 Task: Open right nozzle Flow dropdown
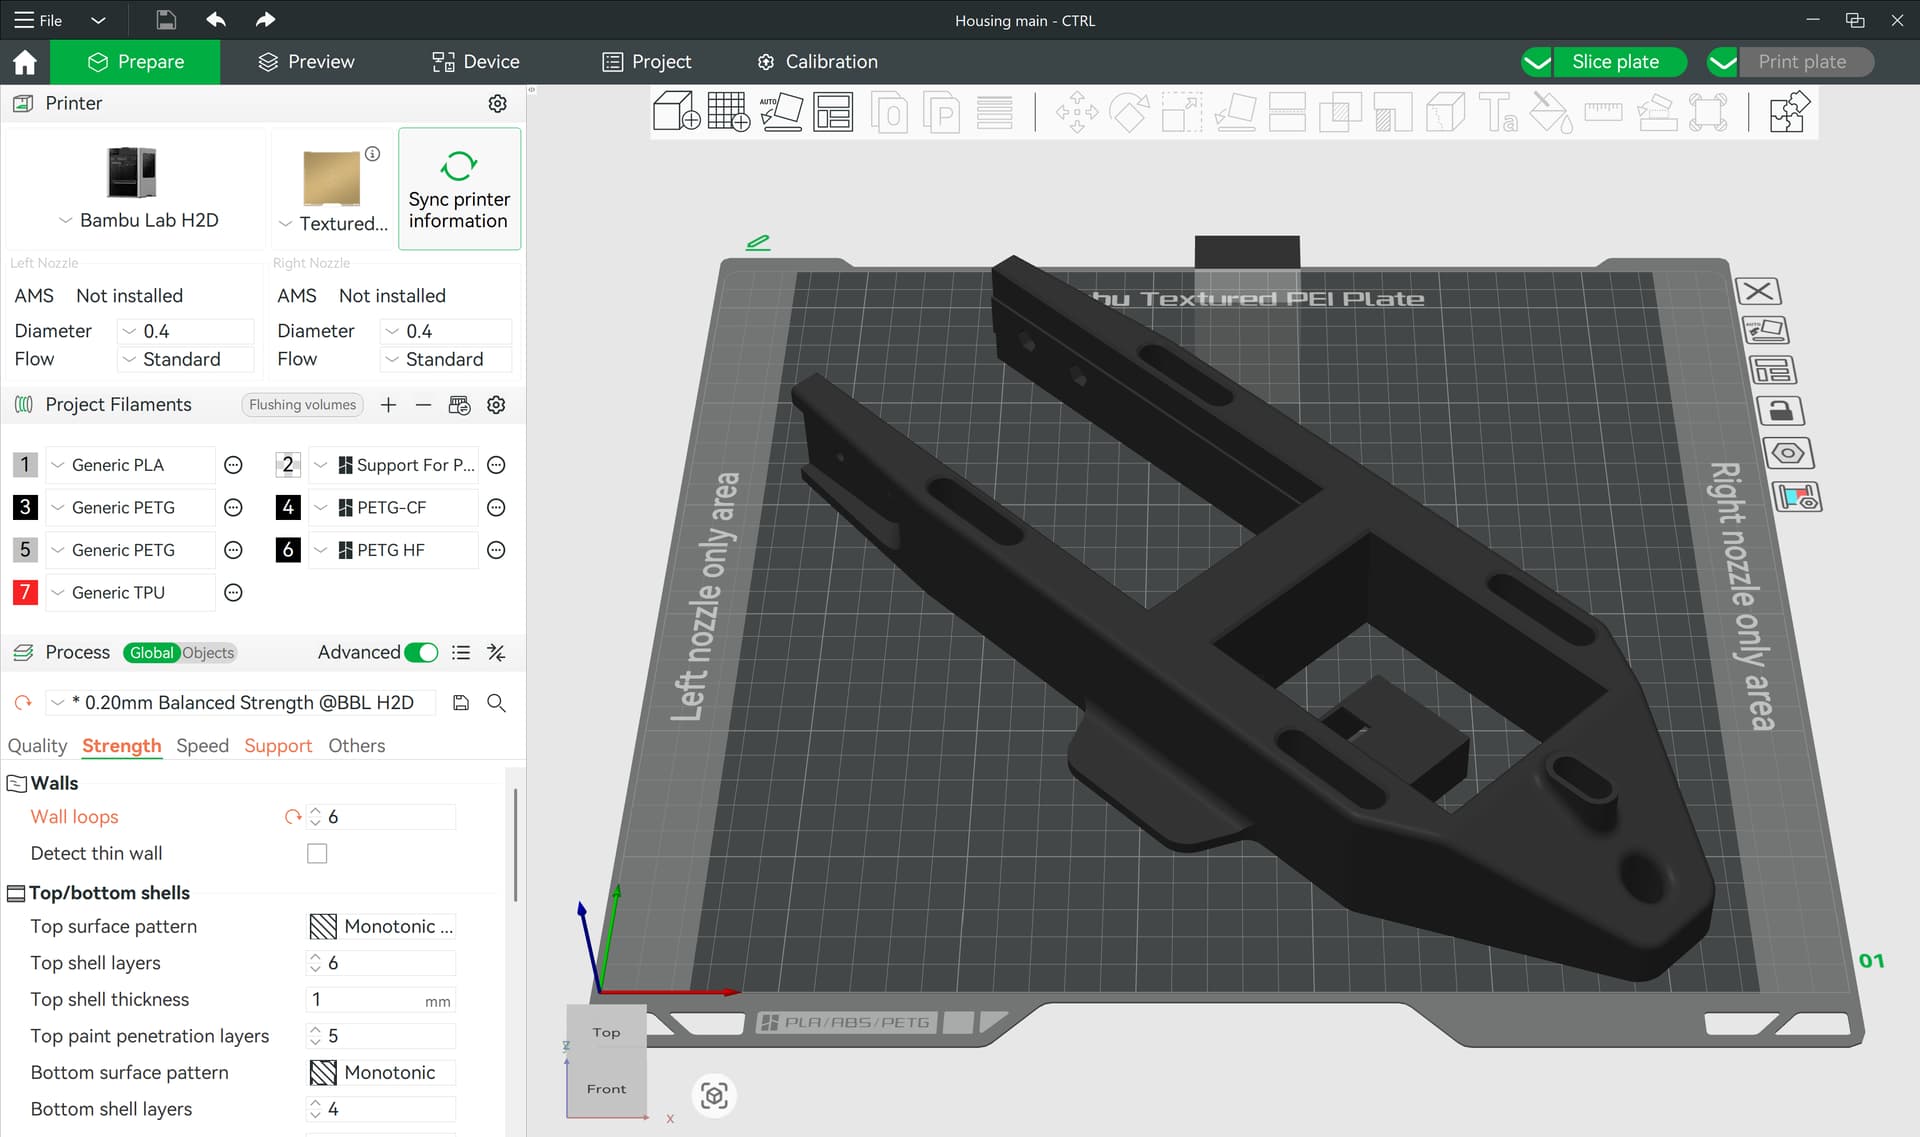point(447,359)
